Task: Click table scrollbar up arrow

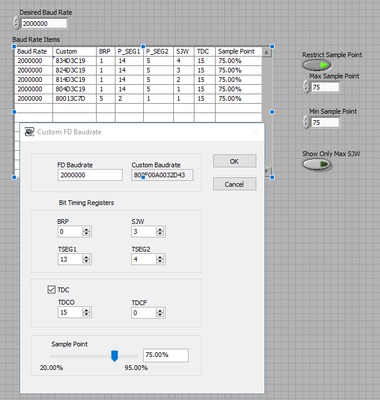Action: click(x=267, y=52)
